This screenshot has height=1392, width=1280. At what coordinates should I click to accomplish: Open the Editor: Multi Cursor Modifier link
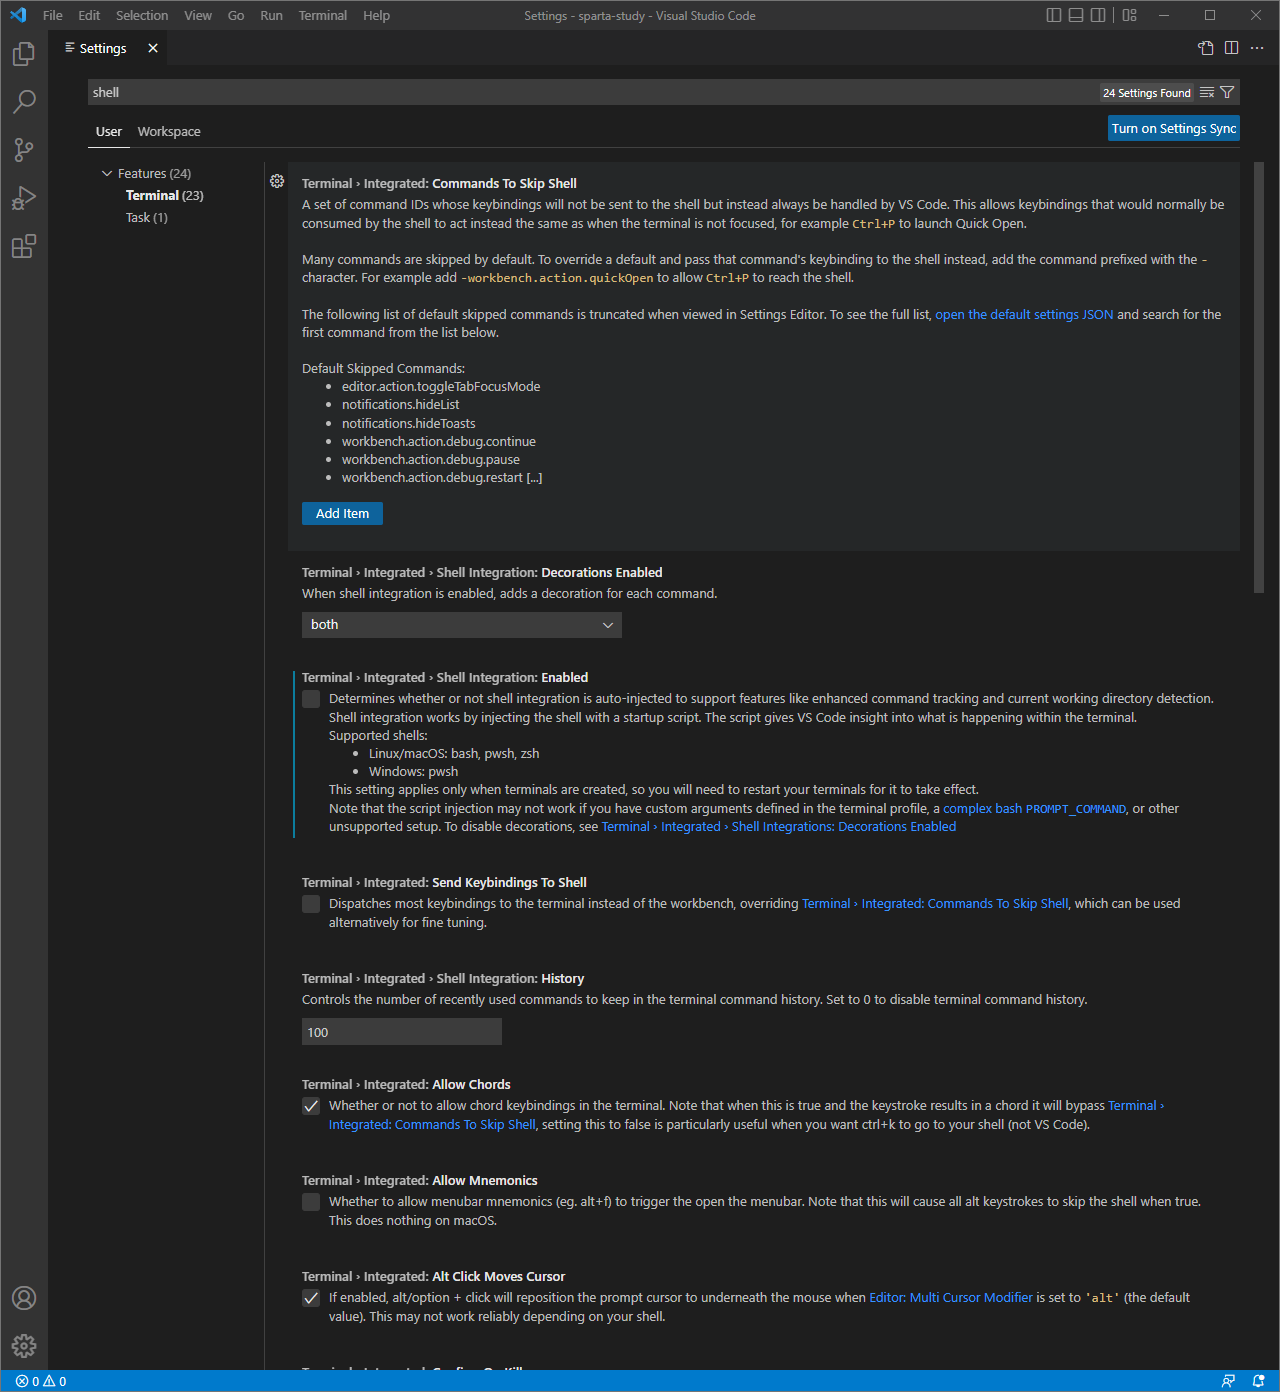951,1298
